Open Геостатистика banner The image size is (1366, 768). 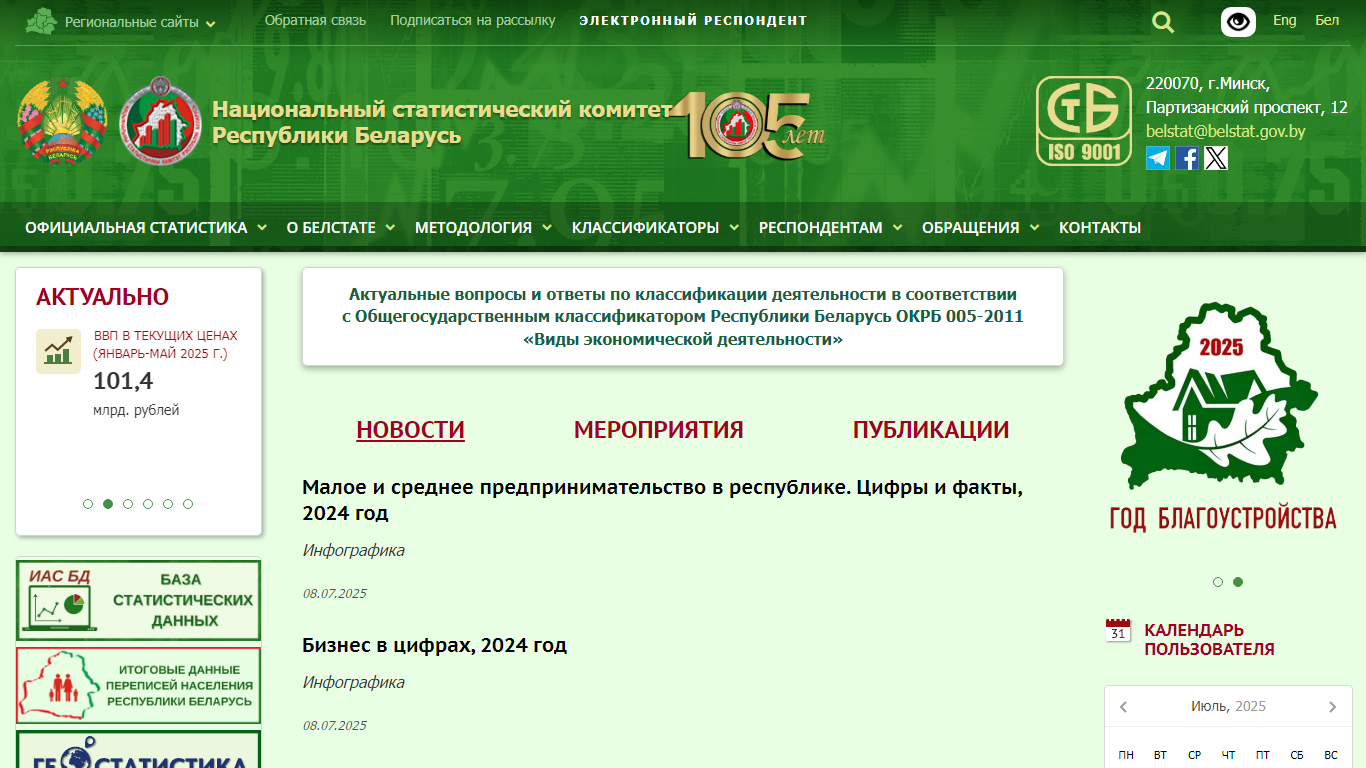(139, 750)
